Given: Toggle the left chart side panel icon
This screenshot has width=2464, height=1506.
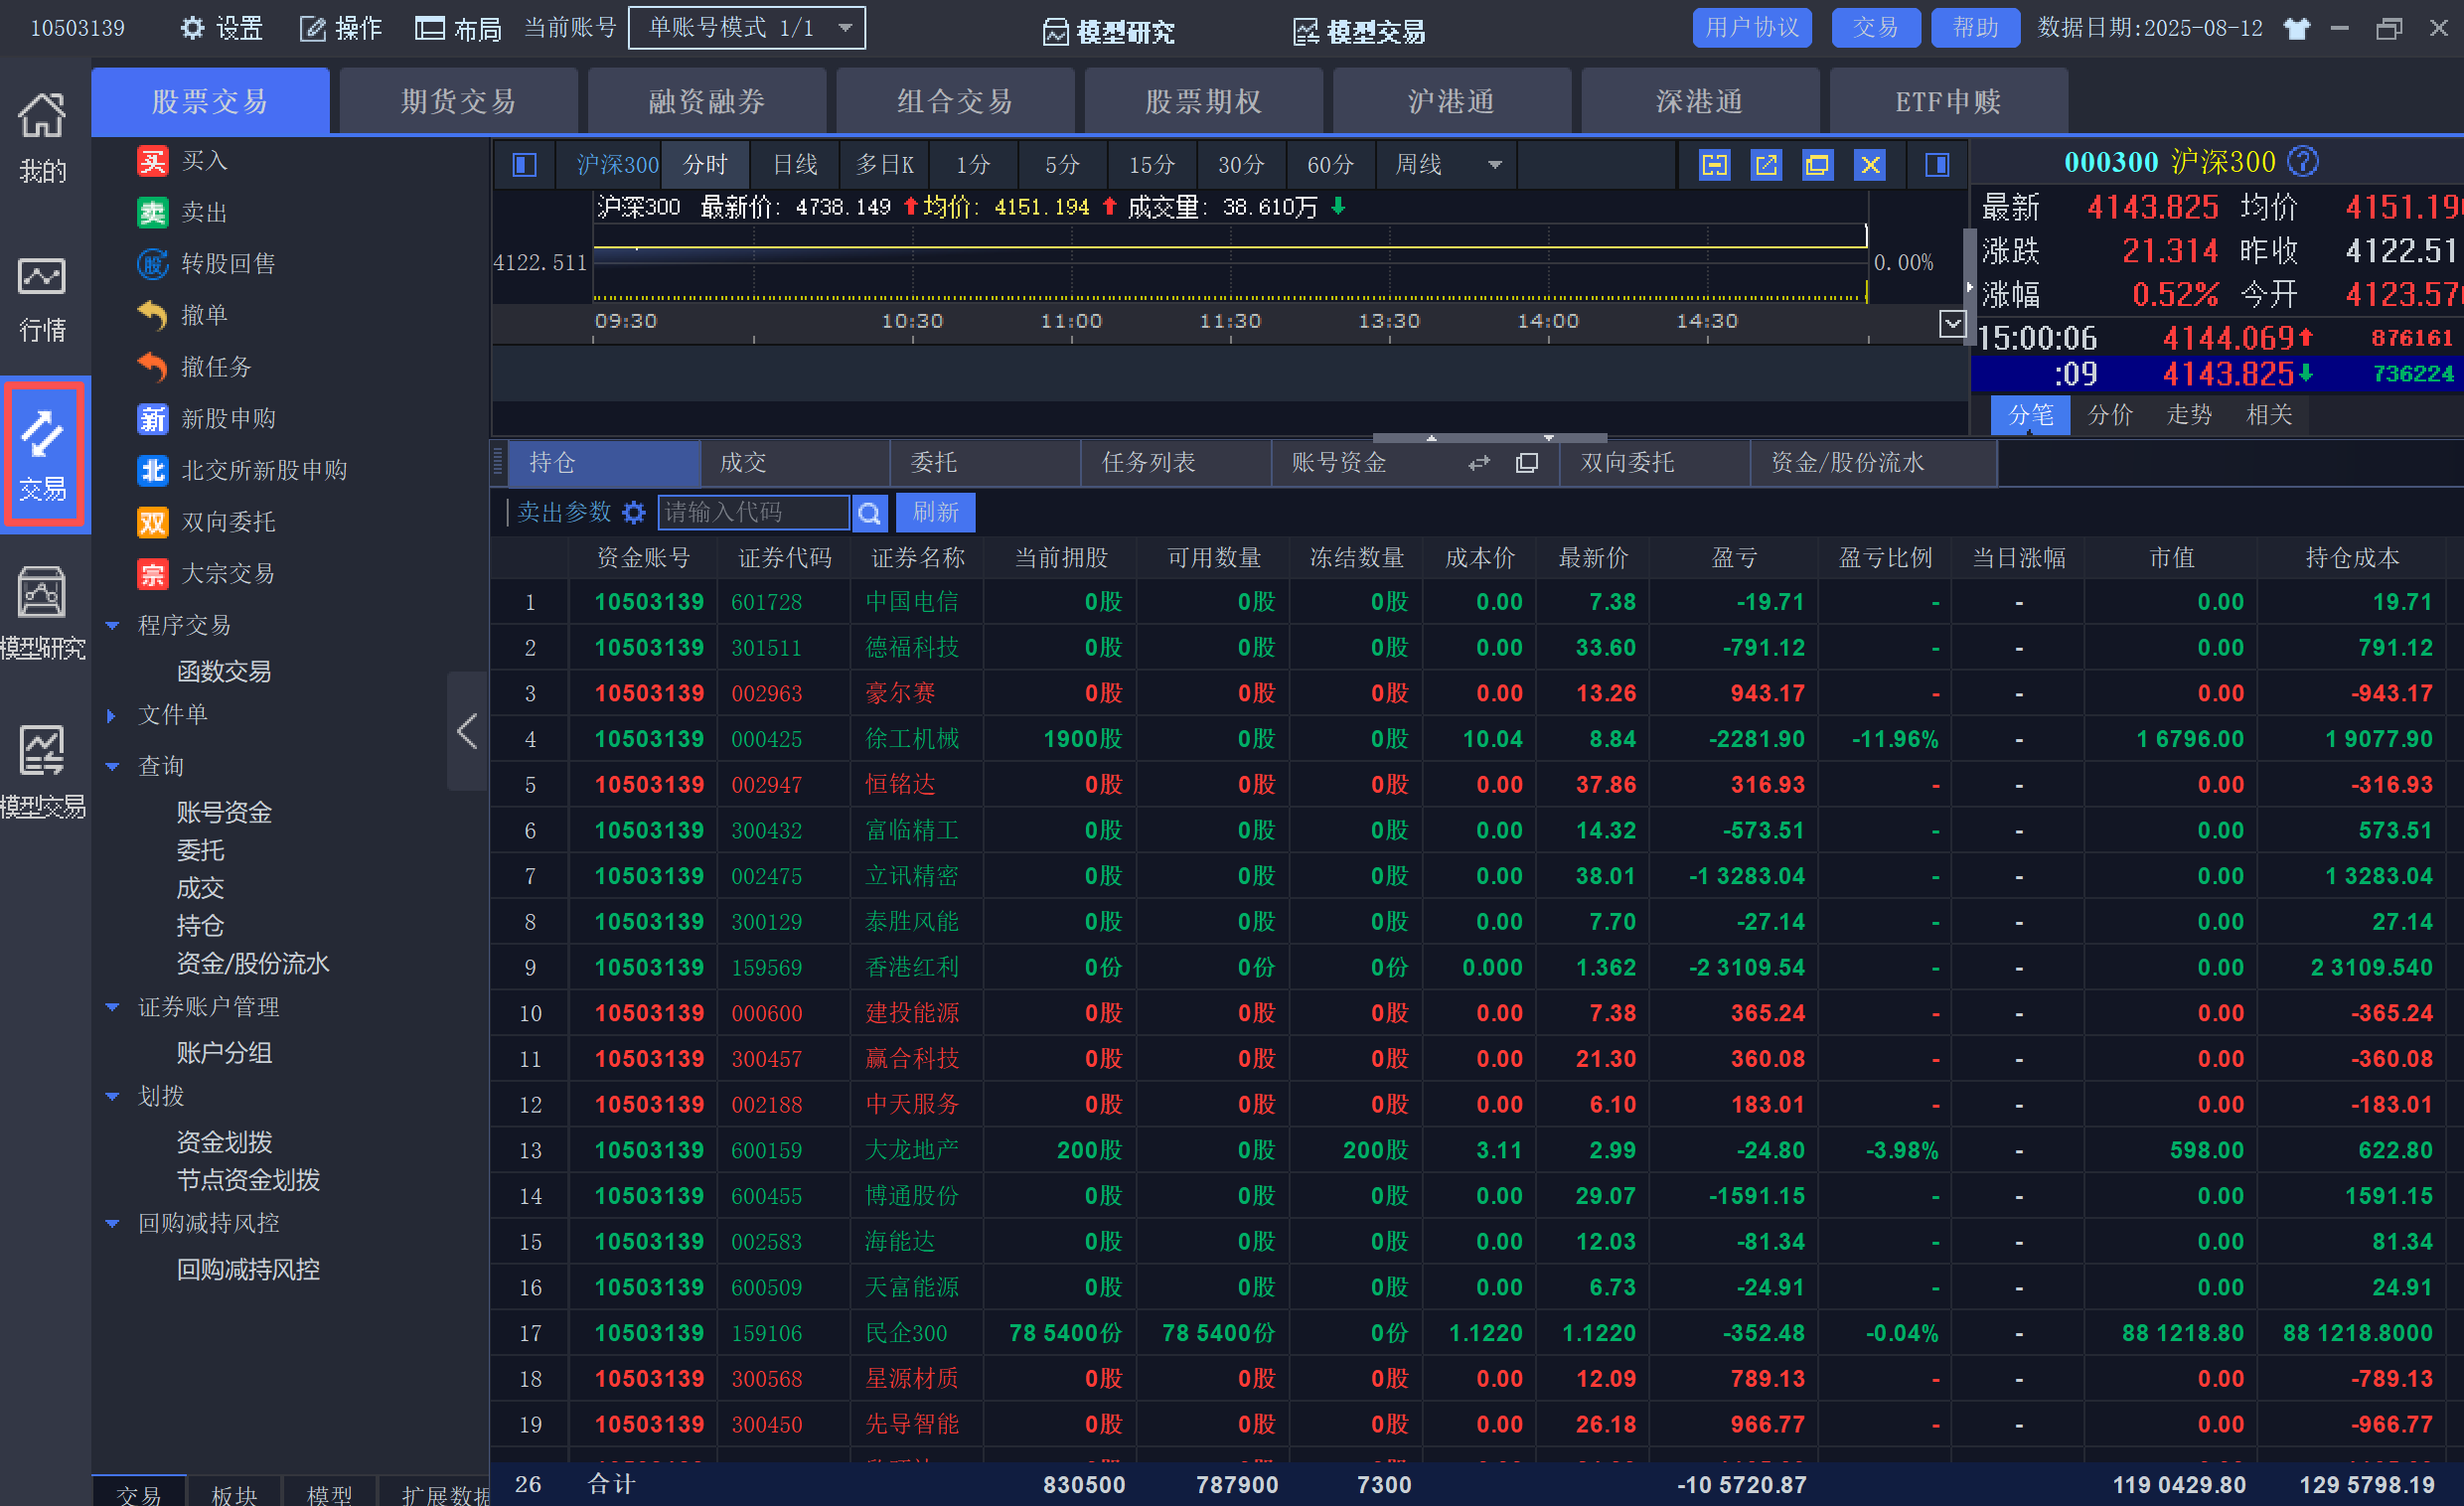Looking at the screenshot, I should [524, 165].
